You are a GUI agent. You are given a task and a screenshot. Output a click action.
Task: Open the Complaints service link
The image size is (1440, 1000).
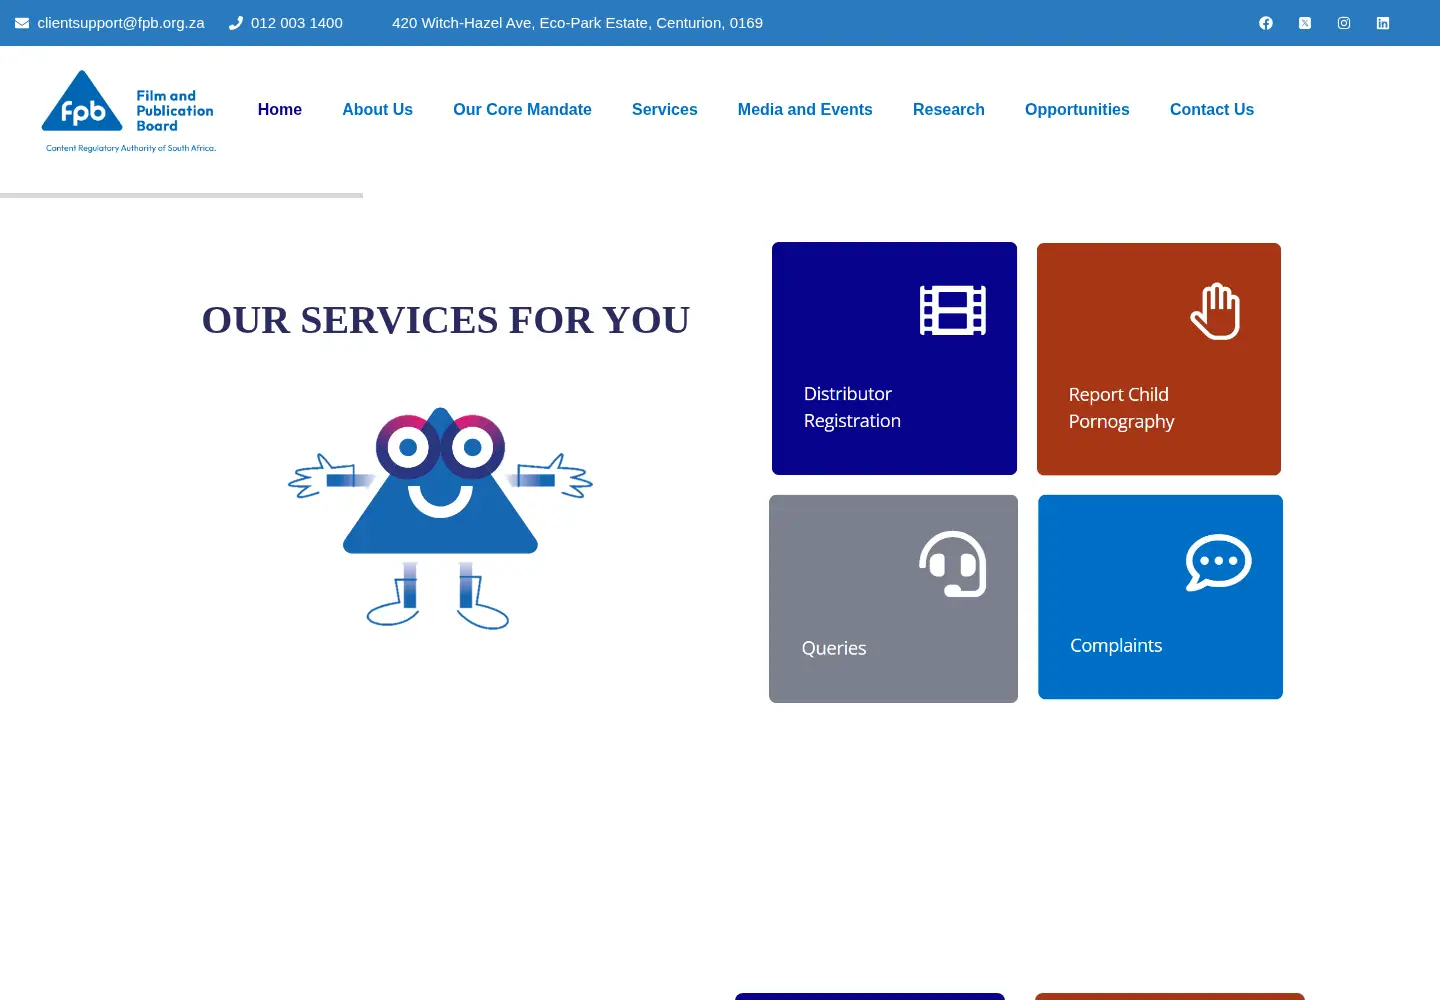pyautogui.click(x=1160, y=597)
